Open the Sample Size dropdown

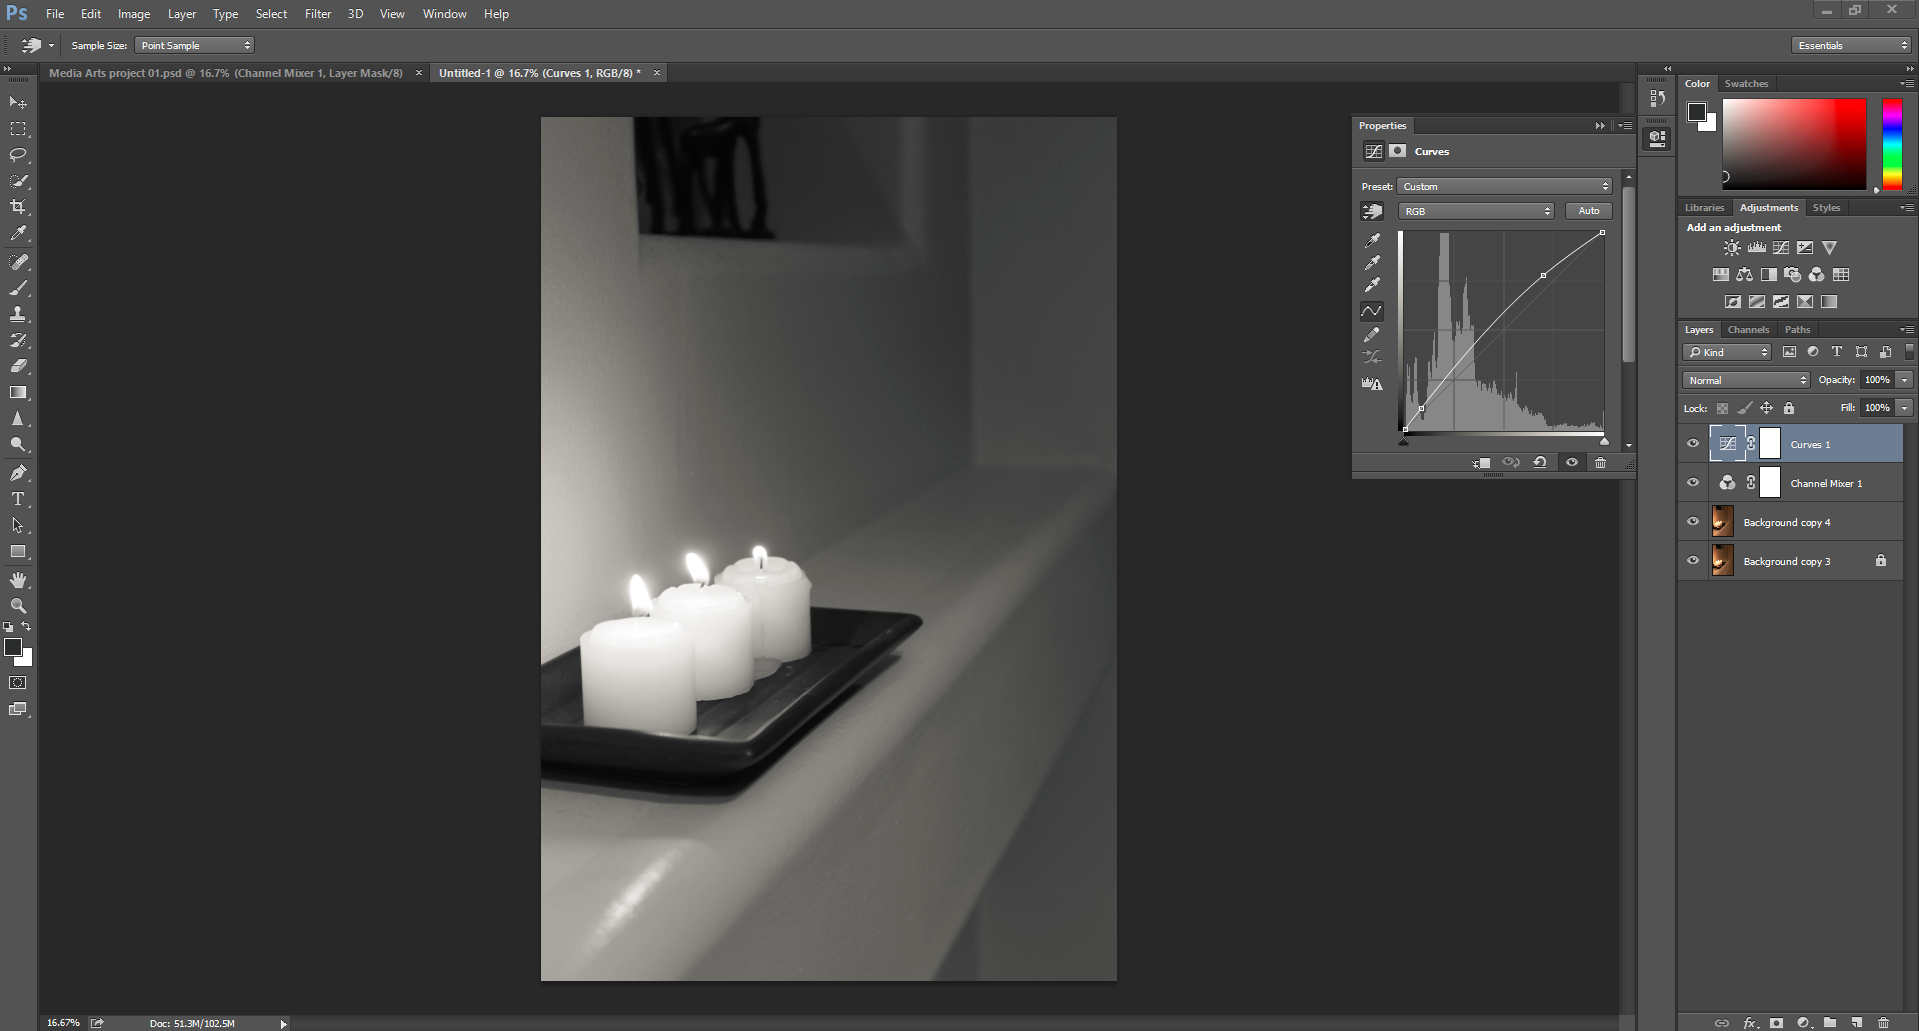pyautogui.click(x=195, y=45)
